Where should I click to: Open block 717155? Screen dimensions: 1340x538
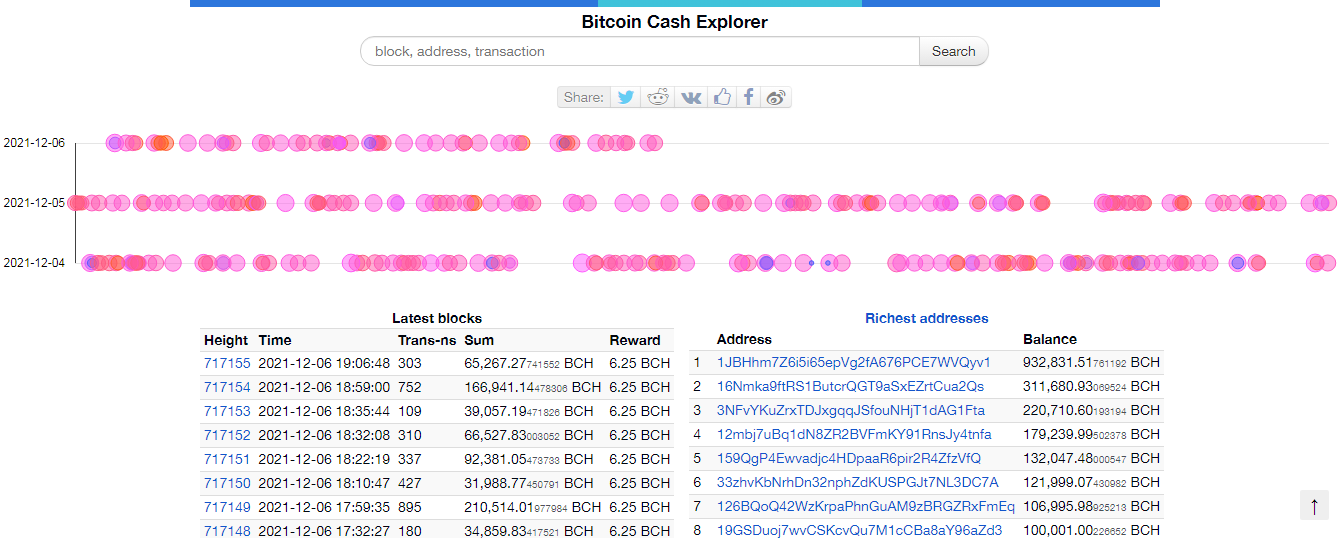pyautogui.click(x=227, y=363)
